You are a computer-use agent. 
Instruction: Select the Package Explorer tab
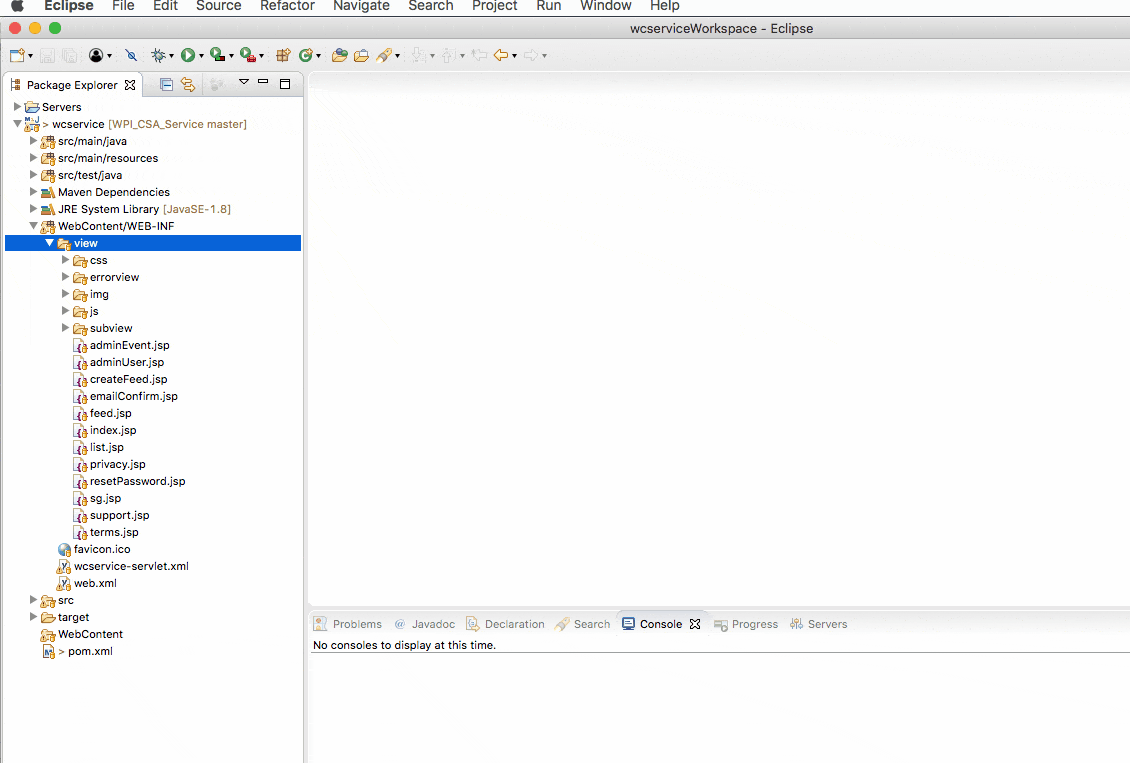[x=72, y=85]
